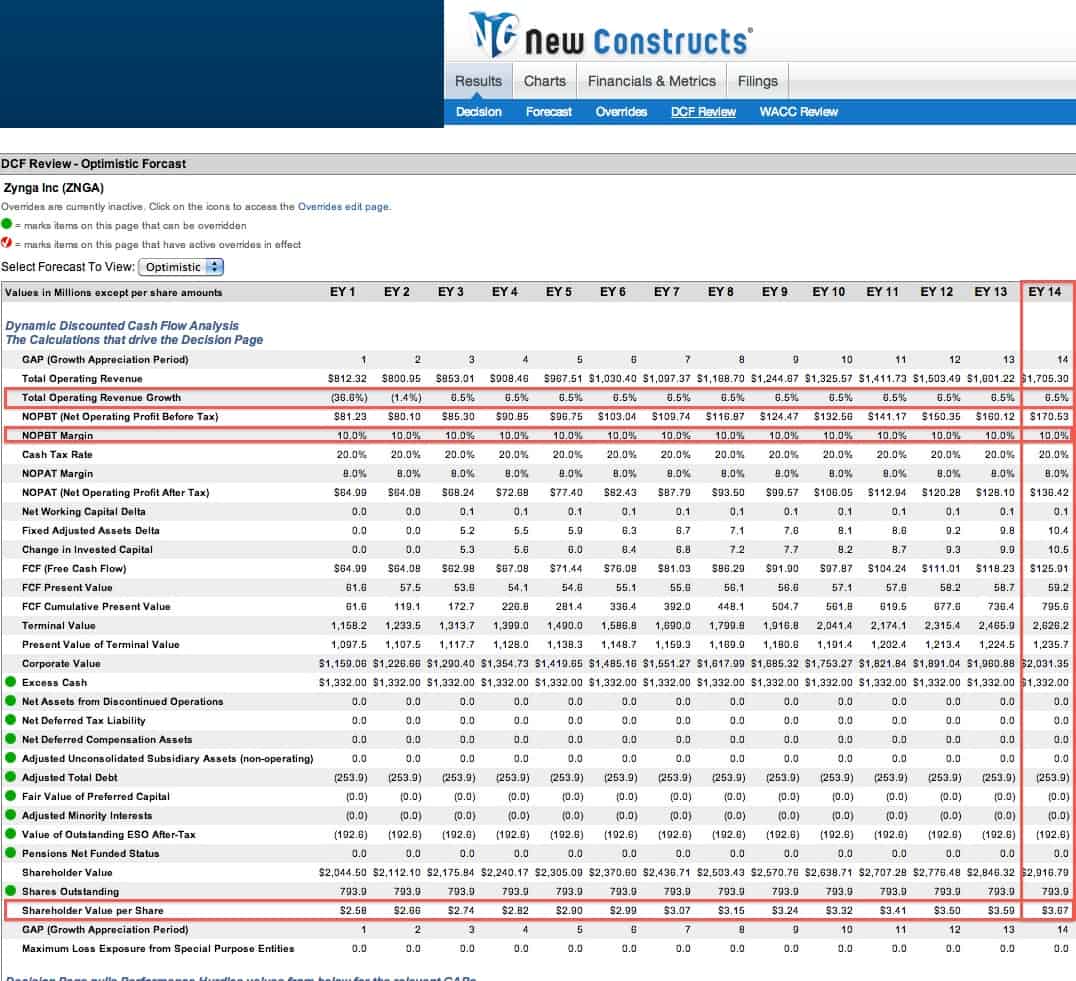The width and height of the screenshot is (1076, 981).
Task: Open the Filings tab
Action: pyautogui.click(x=758, y=81)
